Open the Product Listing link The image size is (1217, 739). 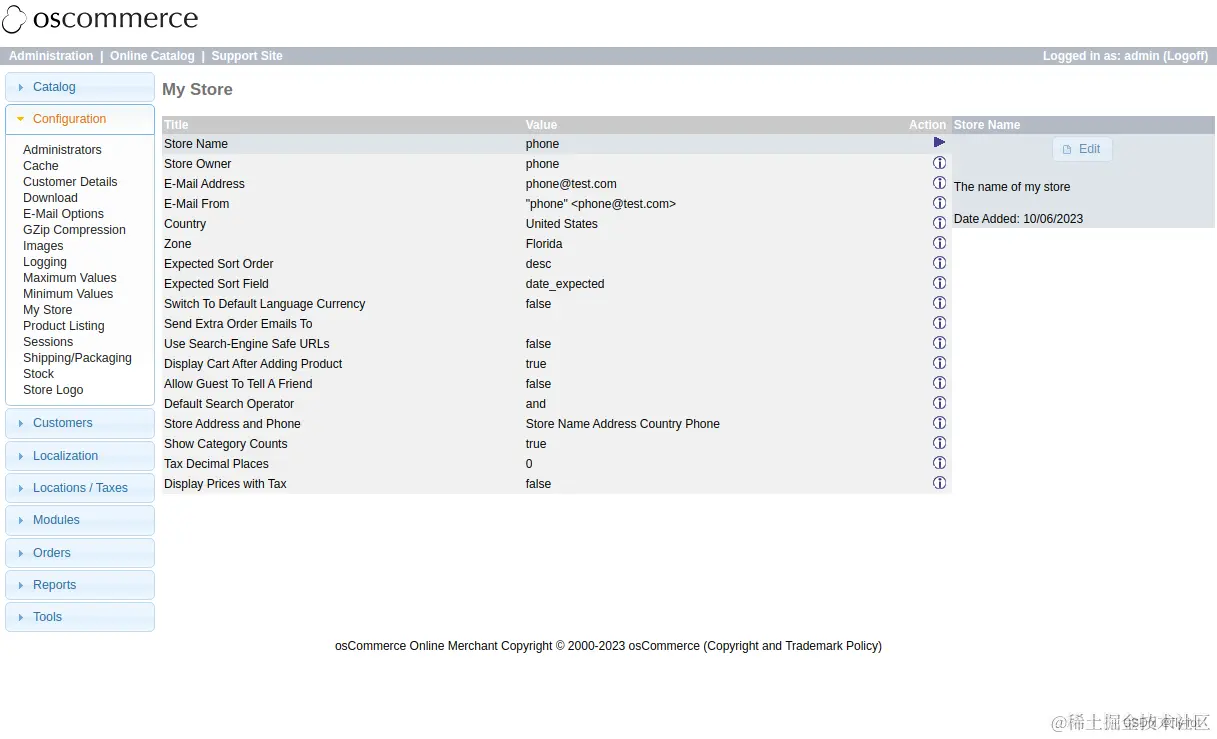(x=63, y=326)
